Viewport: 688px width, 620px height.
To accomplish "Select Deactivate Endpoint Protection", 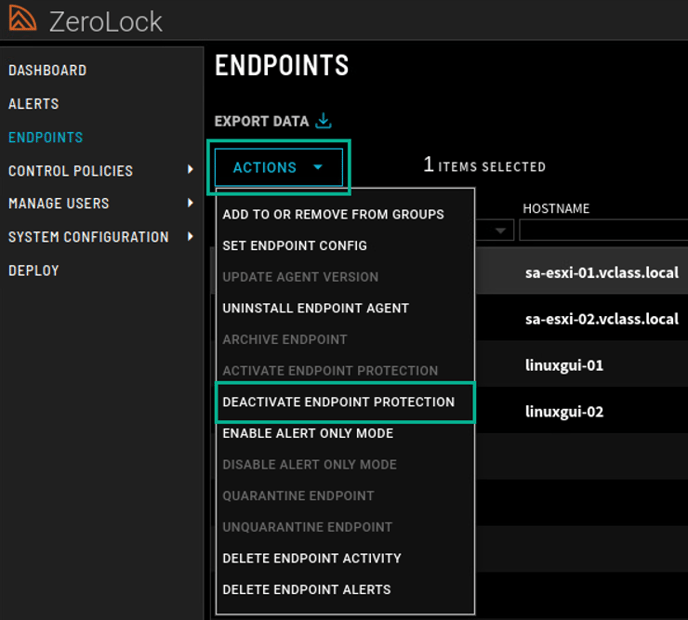I will pos(338,402).
